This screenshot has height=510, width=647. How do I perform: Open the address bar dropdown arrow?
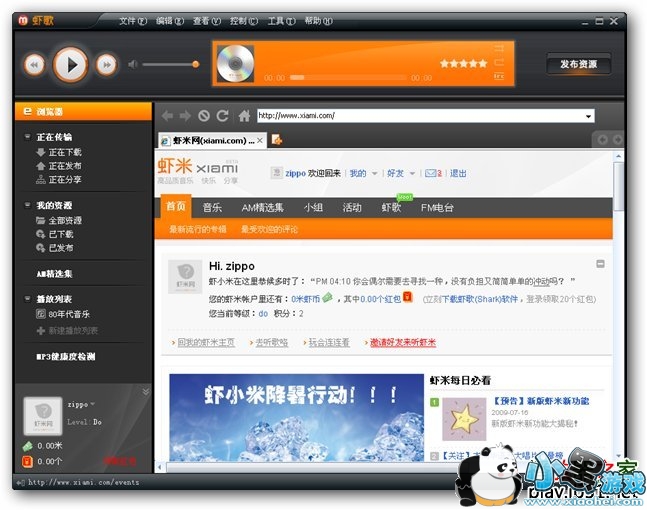pyautogui.click(x=588, y=116)
